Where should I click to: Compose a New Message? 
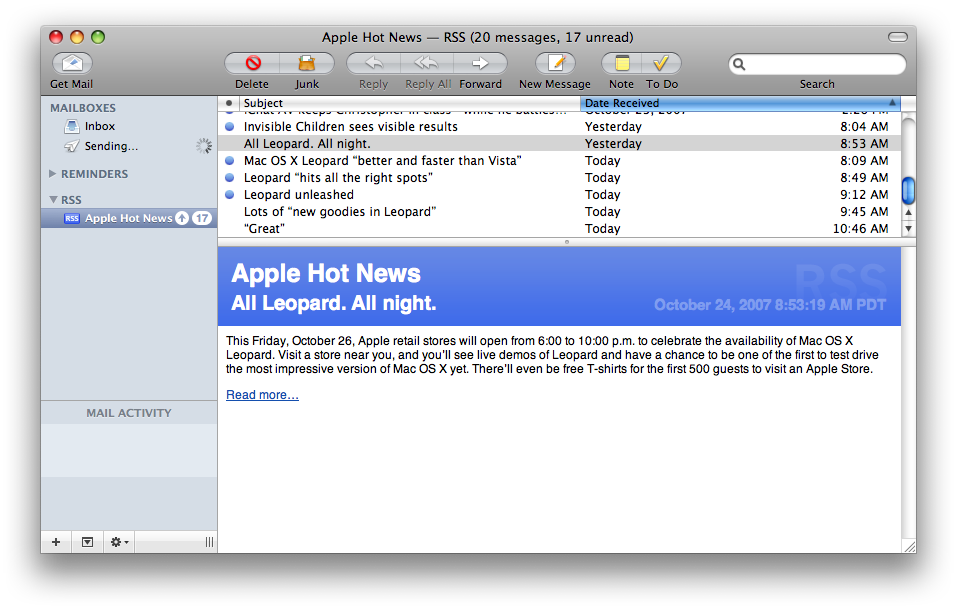[x=555, y=63]
